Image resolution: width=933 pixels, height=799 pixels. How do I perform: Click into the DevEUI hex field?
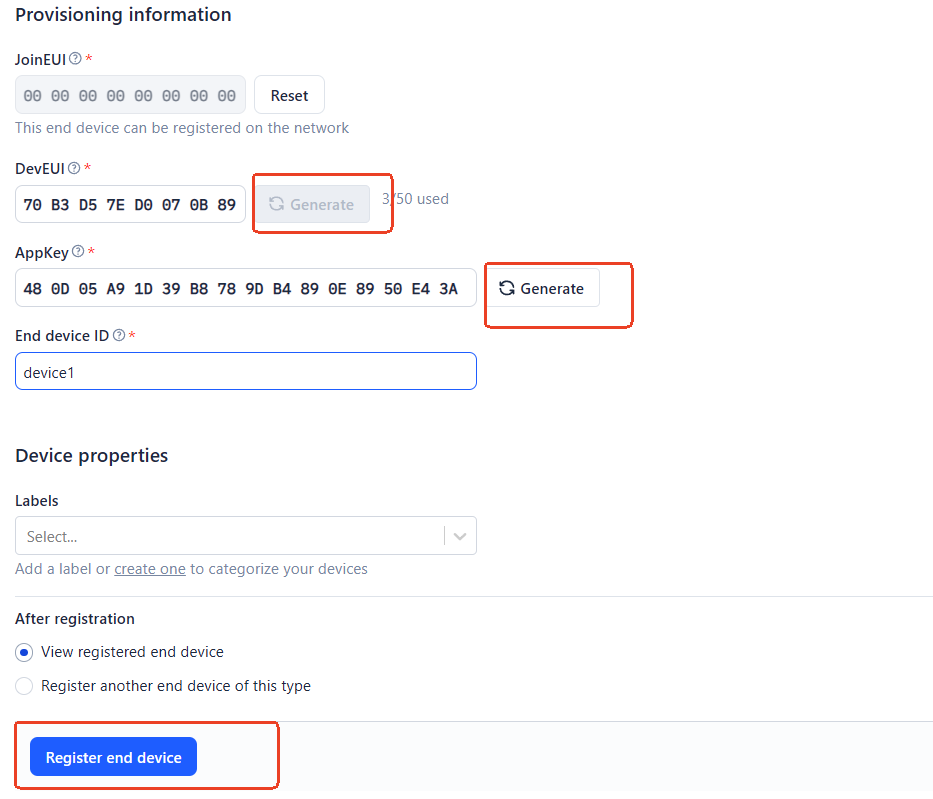coord(130,204)
